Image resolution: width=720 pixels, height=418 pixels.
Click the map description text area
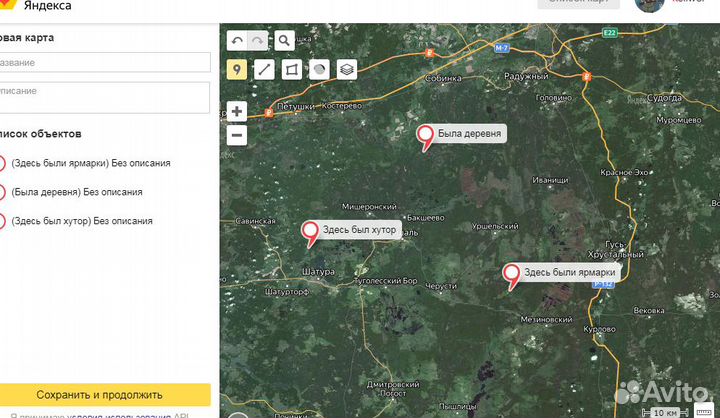104,97
